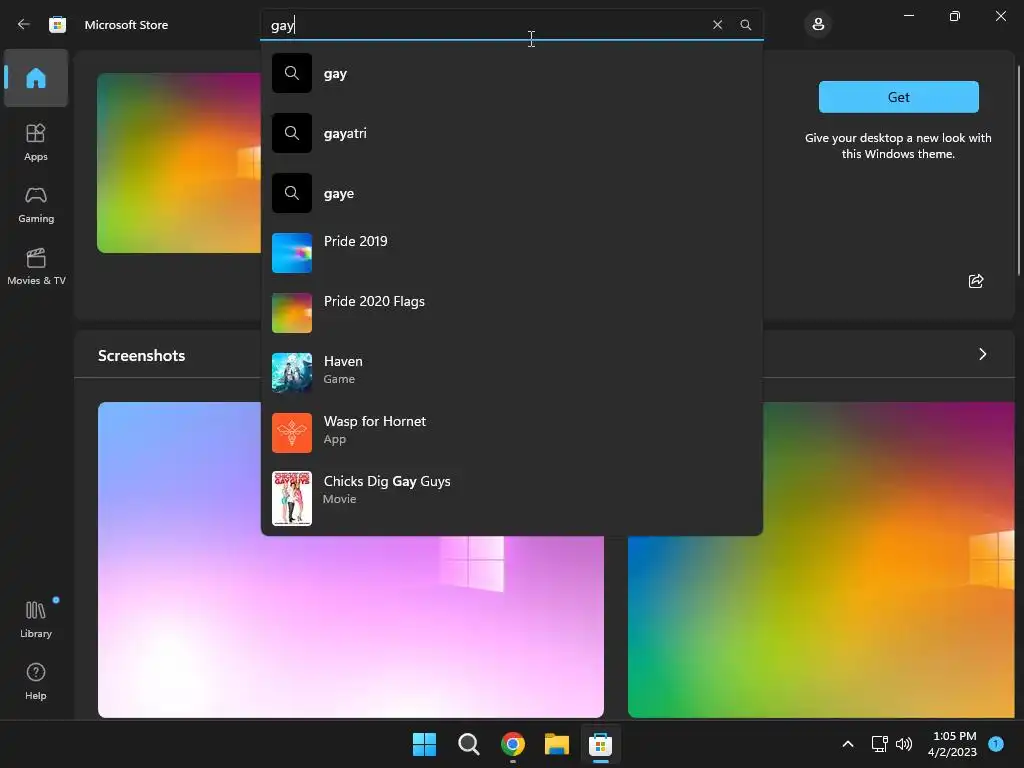1024x768 pixels.
Task: Switch to the Gaming section
Action: 36,204
